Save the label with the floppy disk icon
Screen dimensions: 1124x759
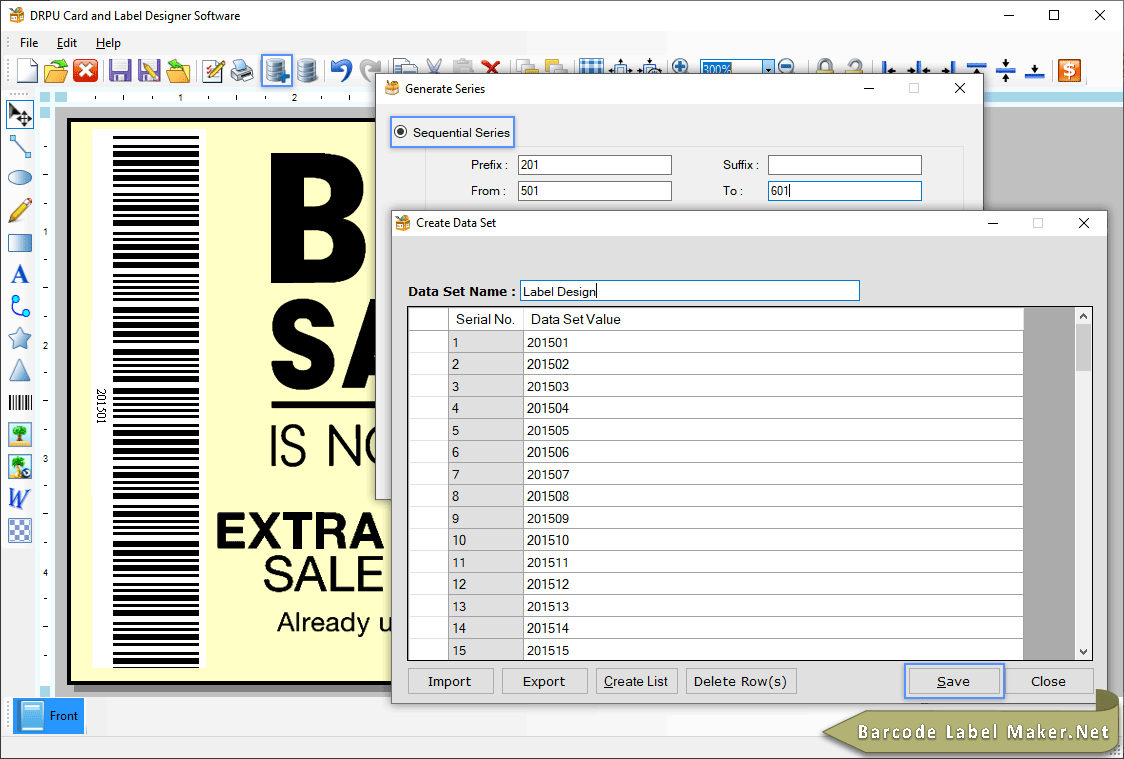(120, 71)
